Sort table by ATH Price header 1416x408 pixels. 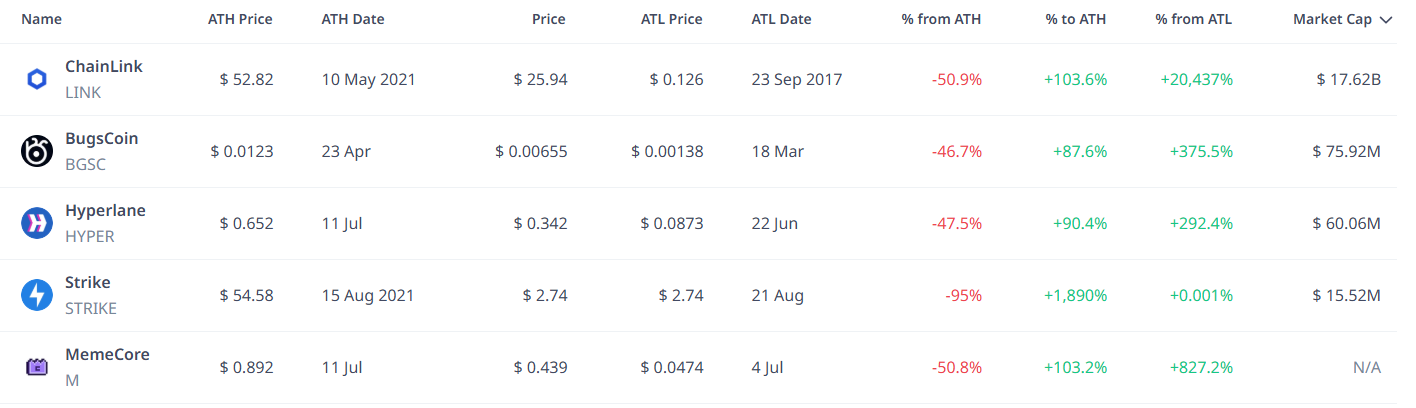240,19
